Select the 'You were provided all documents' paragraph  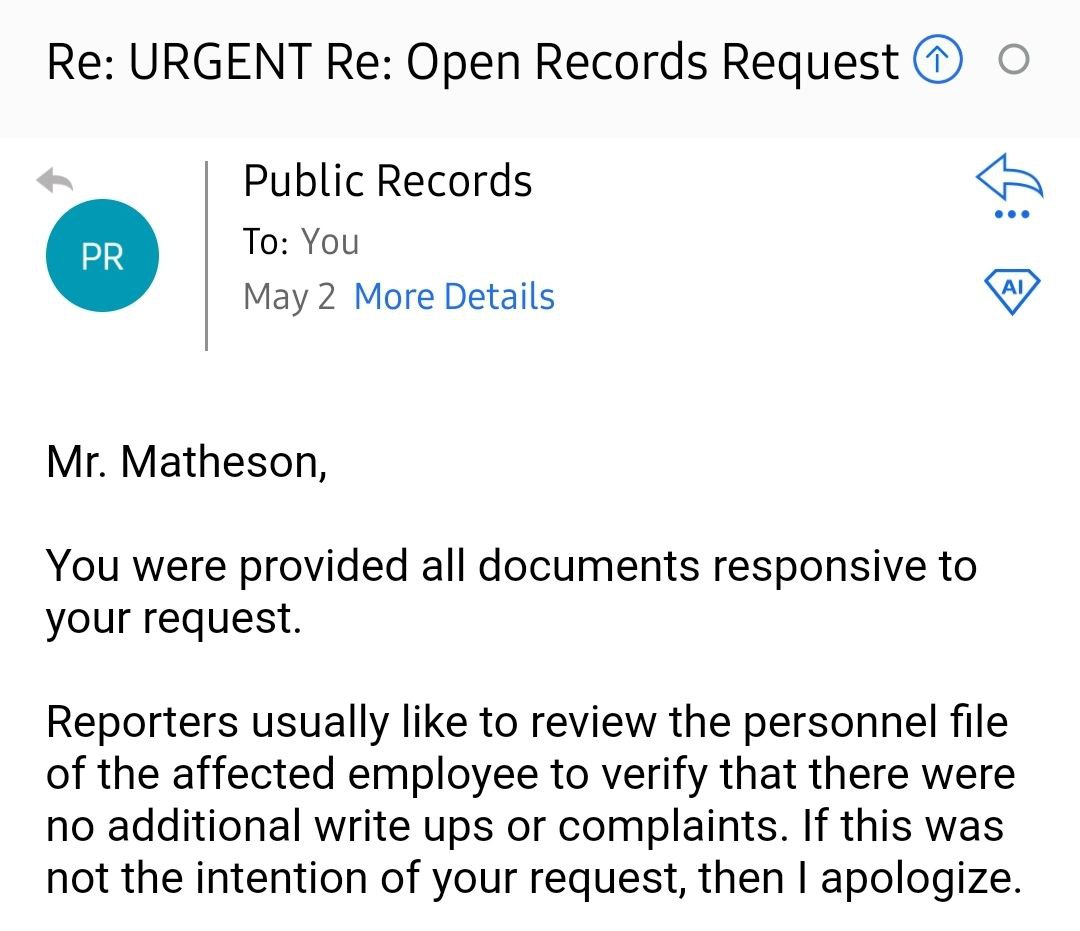point(511,592)
